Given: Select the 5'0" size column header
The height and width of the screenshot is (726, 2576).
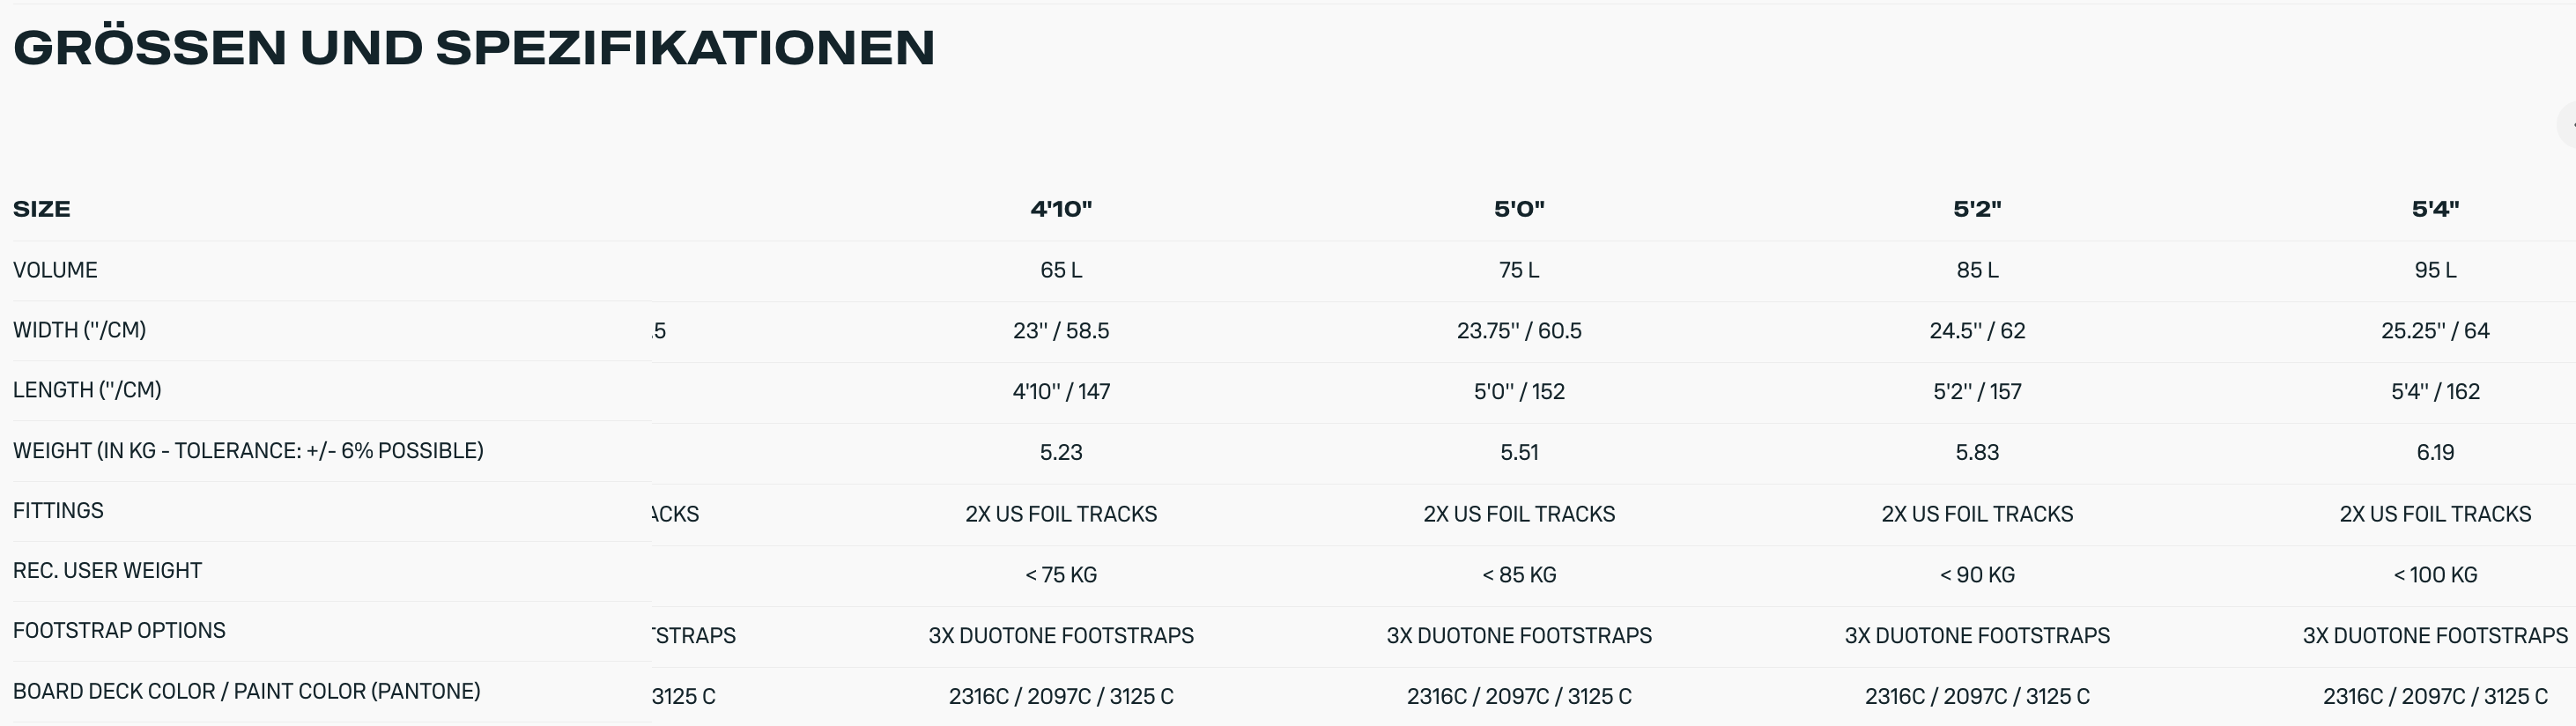Looking at the screenshot, I should click(1519, 209).
